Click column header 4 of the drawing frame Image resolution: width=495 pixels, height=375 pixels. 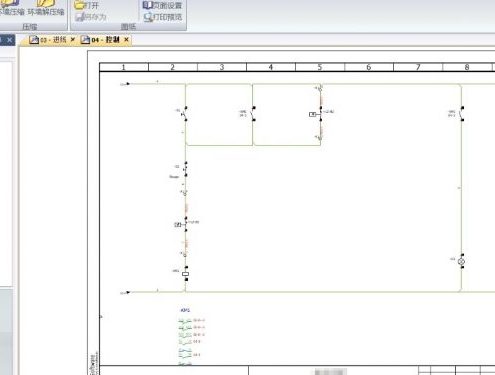pyautogui.click(x=271, y=67)
